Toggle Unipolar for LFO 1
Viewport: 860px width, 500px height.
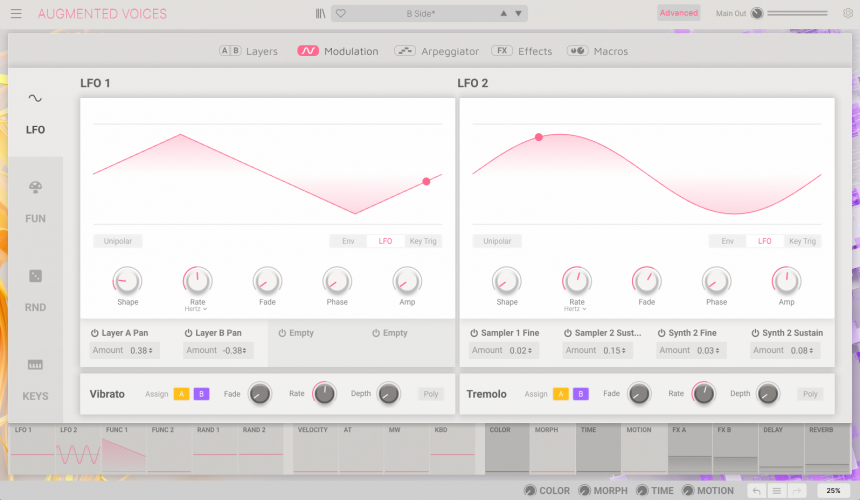tap(118, 241)
